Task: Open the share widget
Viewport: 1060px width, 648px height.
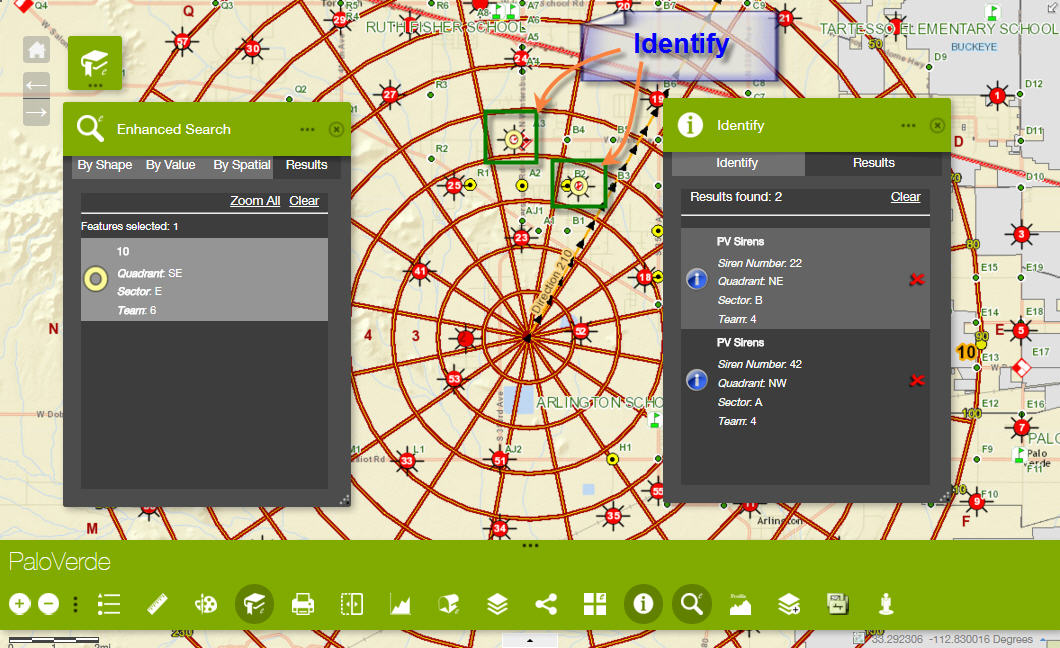Action: coord(546,603)
